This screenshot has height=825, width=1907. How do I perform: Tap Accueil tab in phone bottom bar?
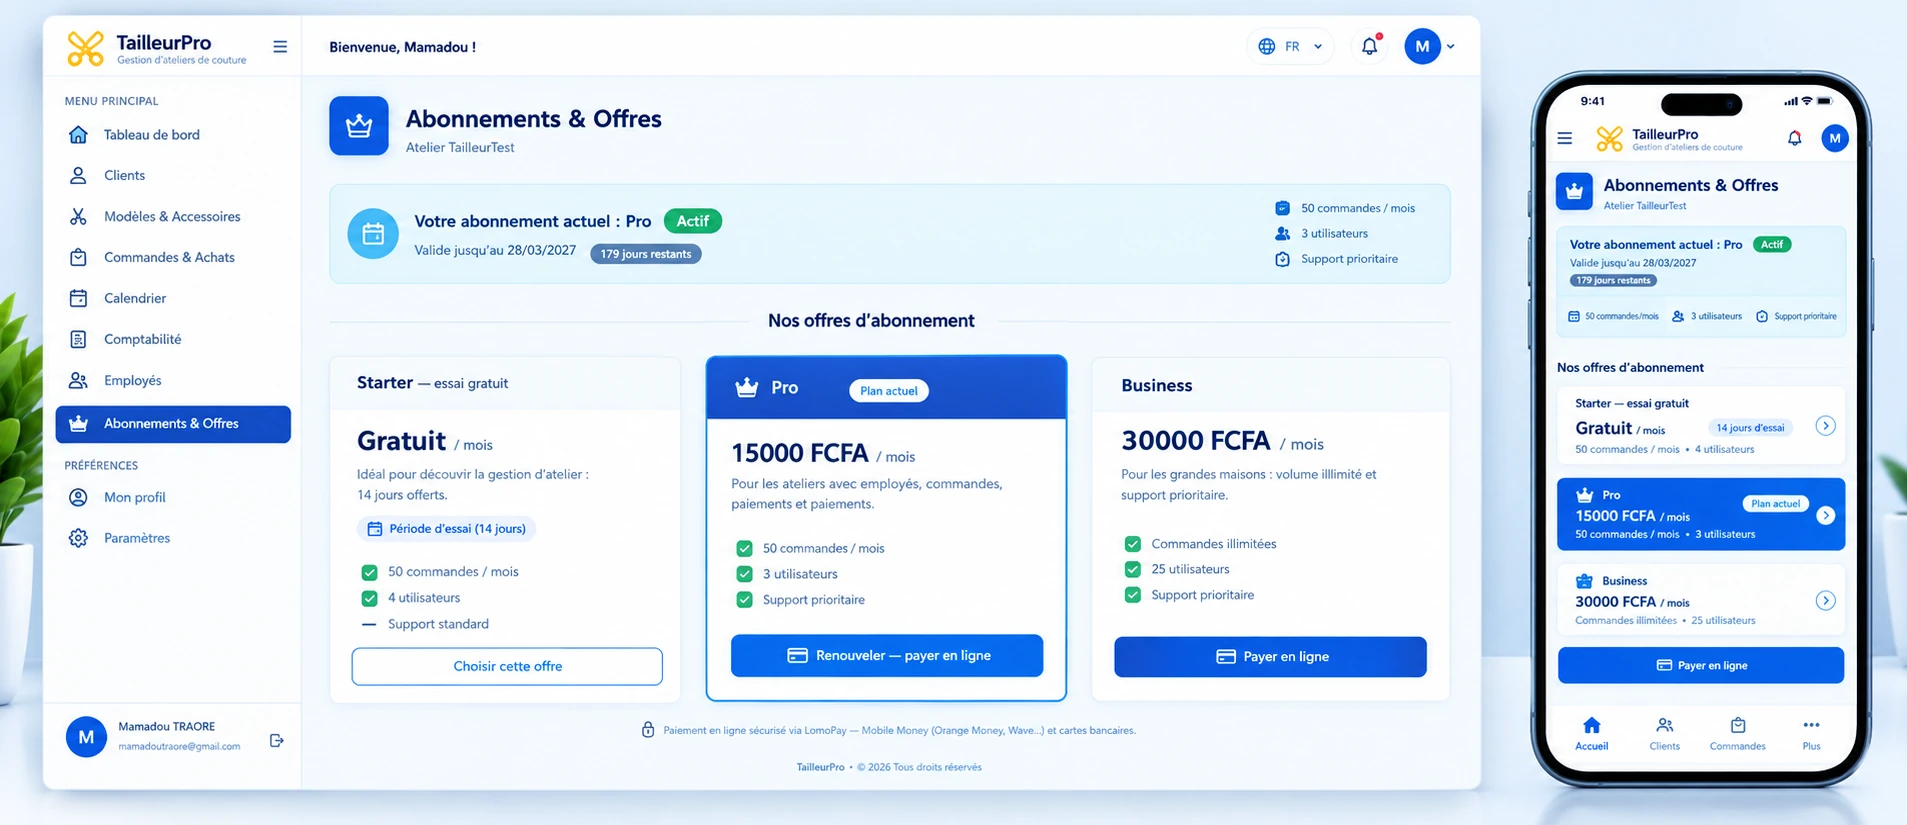pyautogui.click(x=1592, y=733)
